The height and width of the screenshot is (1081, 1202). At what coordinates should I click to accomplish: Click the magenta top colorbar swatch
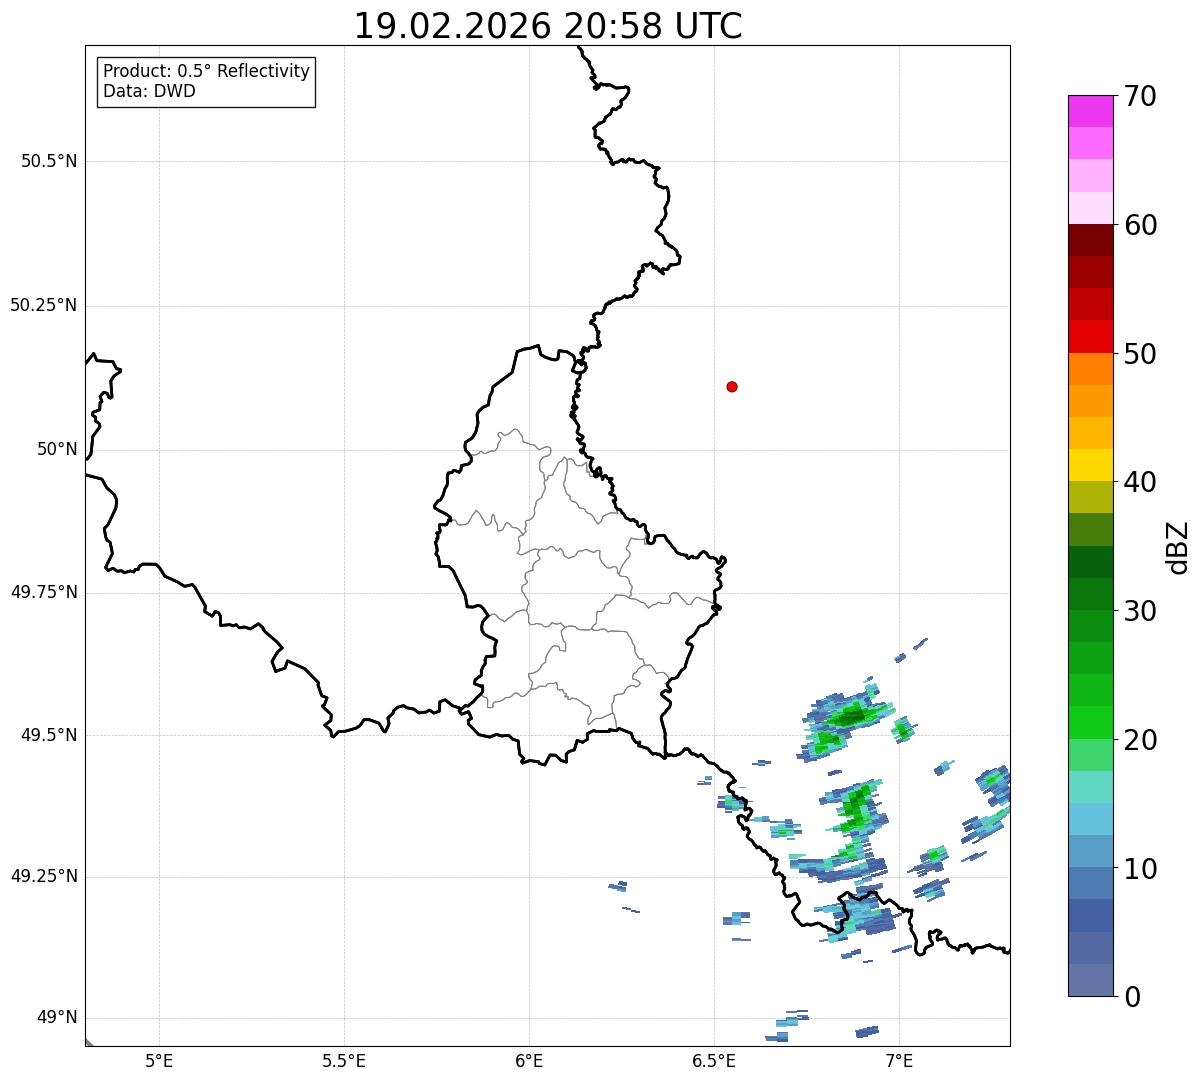1091,111
